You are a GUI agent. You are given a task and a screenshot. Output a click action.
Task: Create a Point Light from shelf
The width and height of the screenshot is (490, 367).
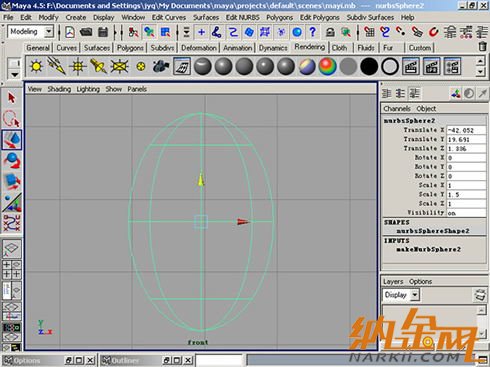pyautogui.click(x=77, y=66)
